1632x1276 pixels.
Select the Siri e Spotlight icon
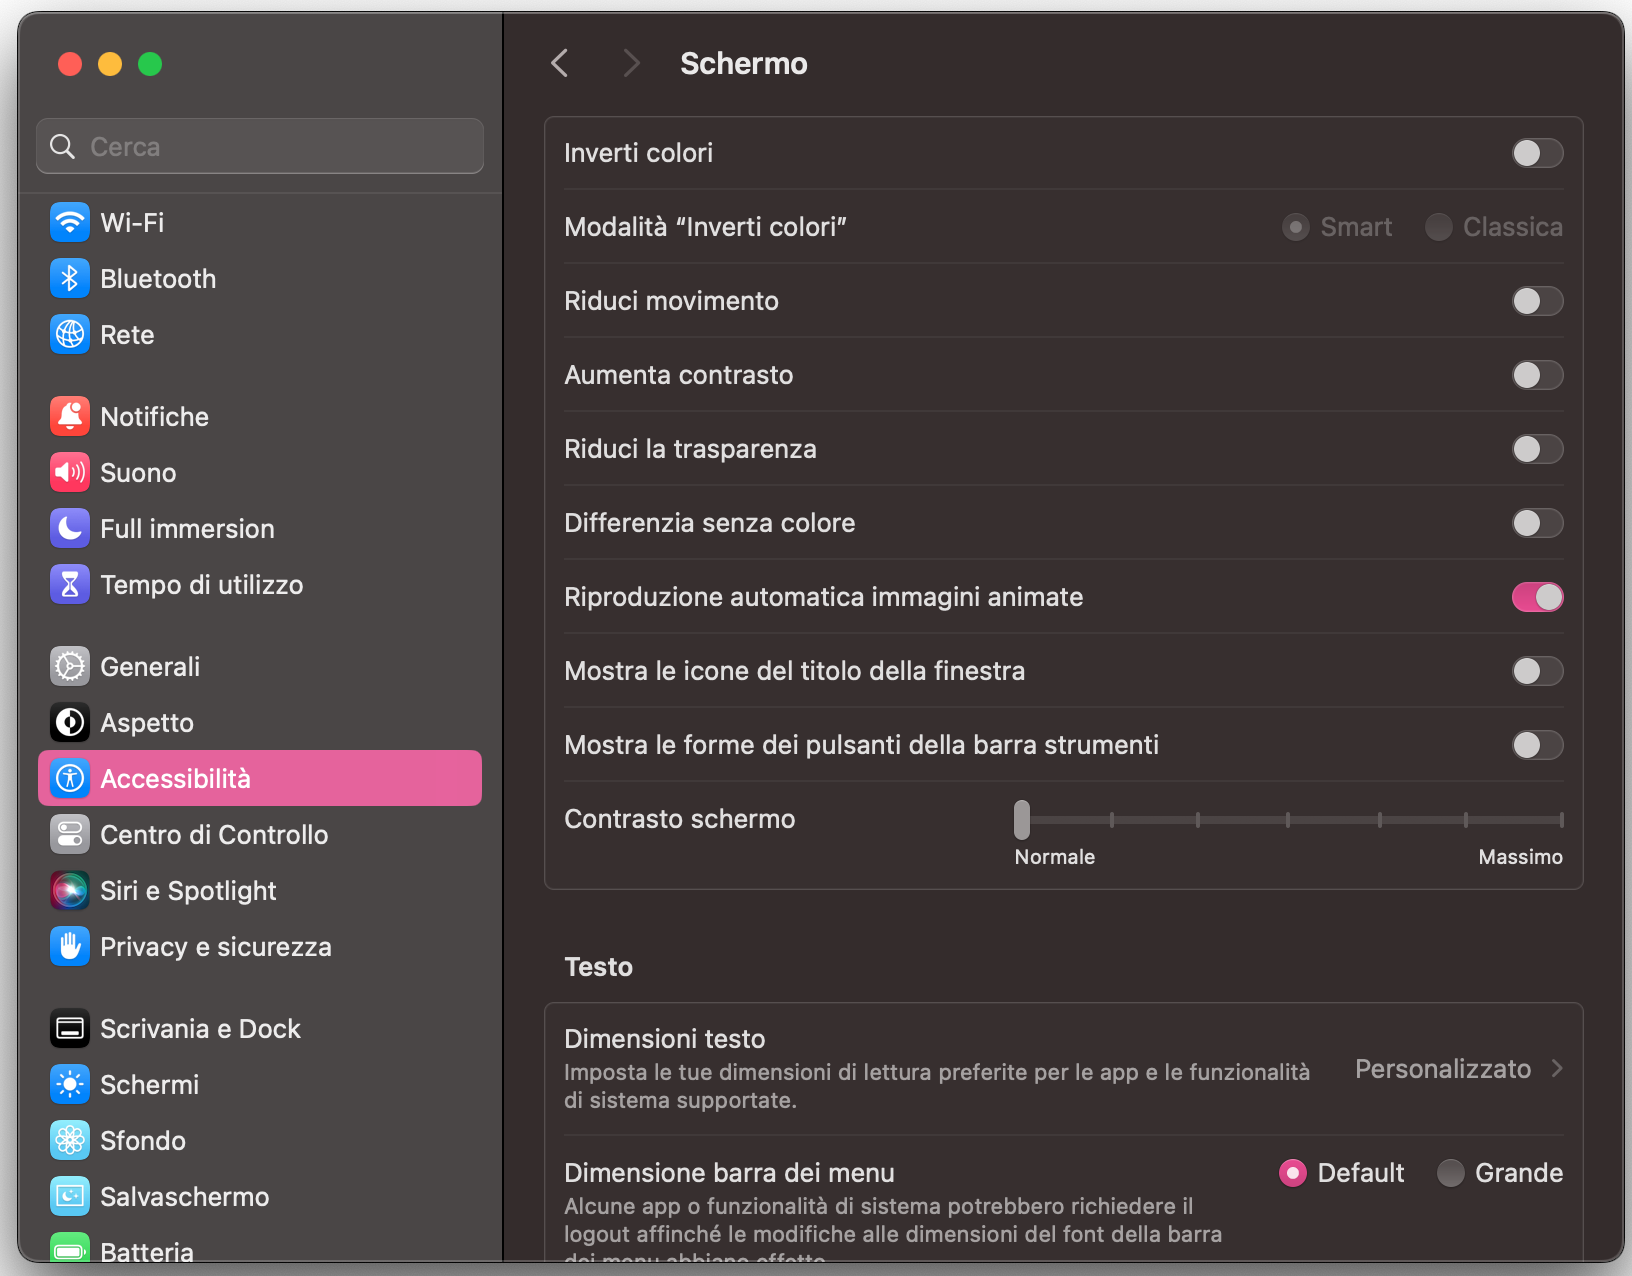69,890
